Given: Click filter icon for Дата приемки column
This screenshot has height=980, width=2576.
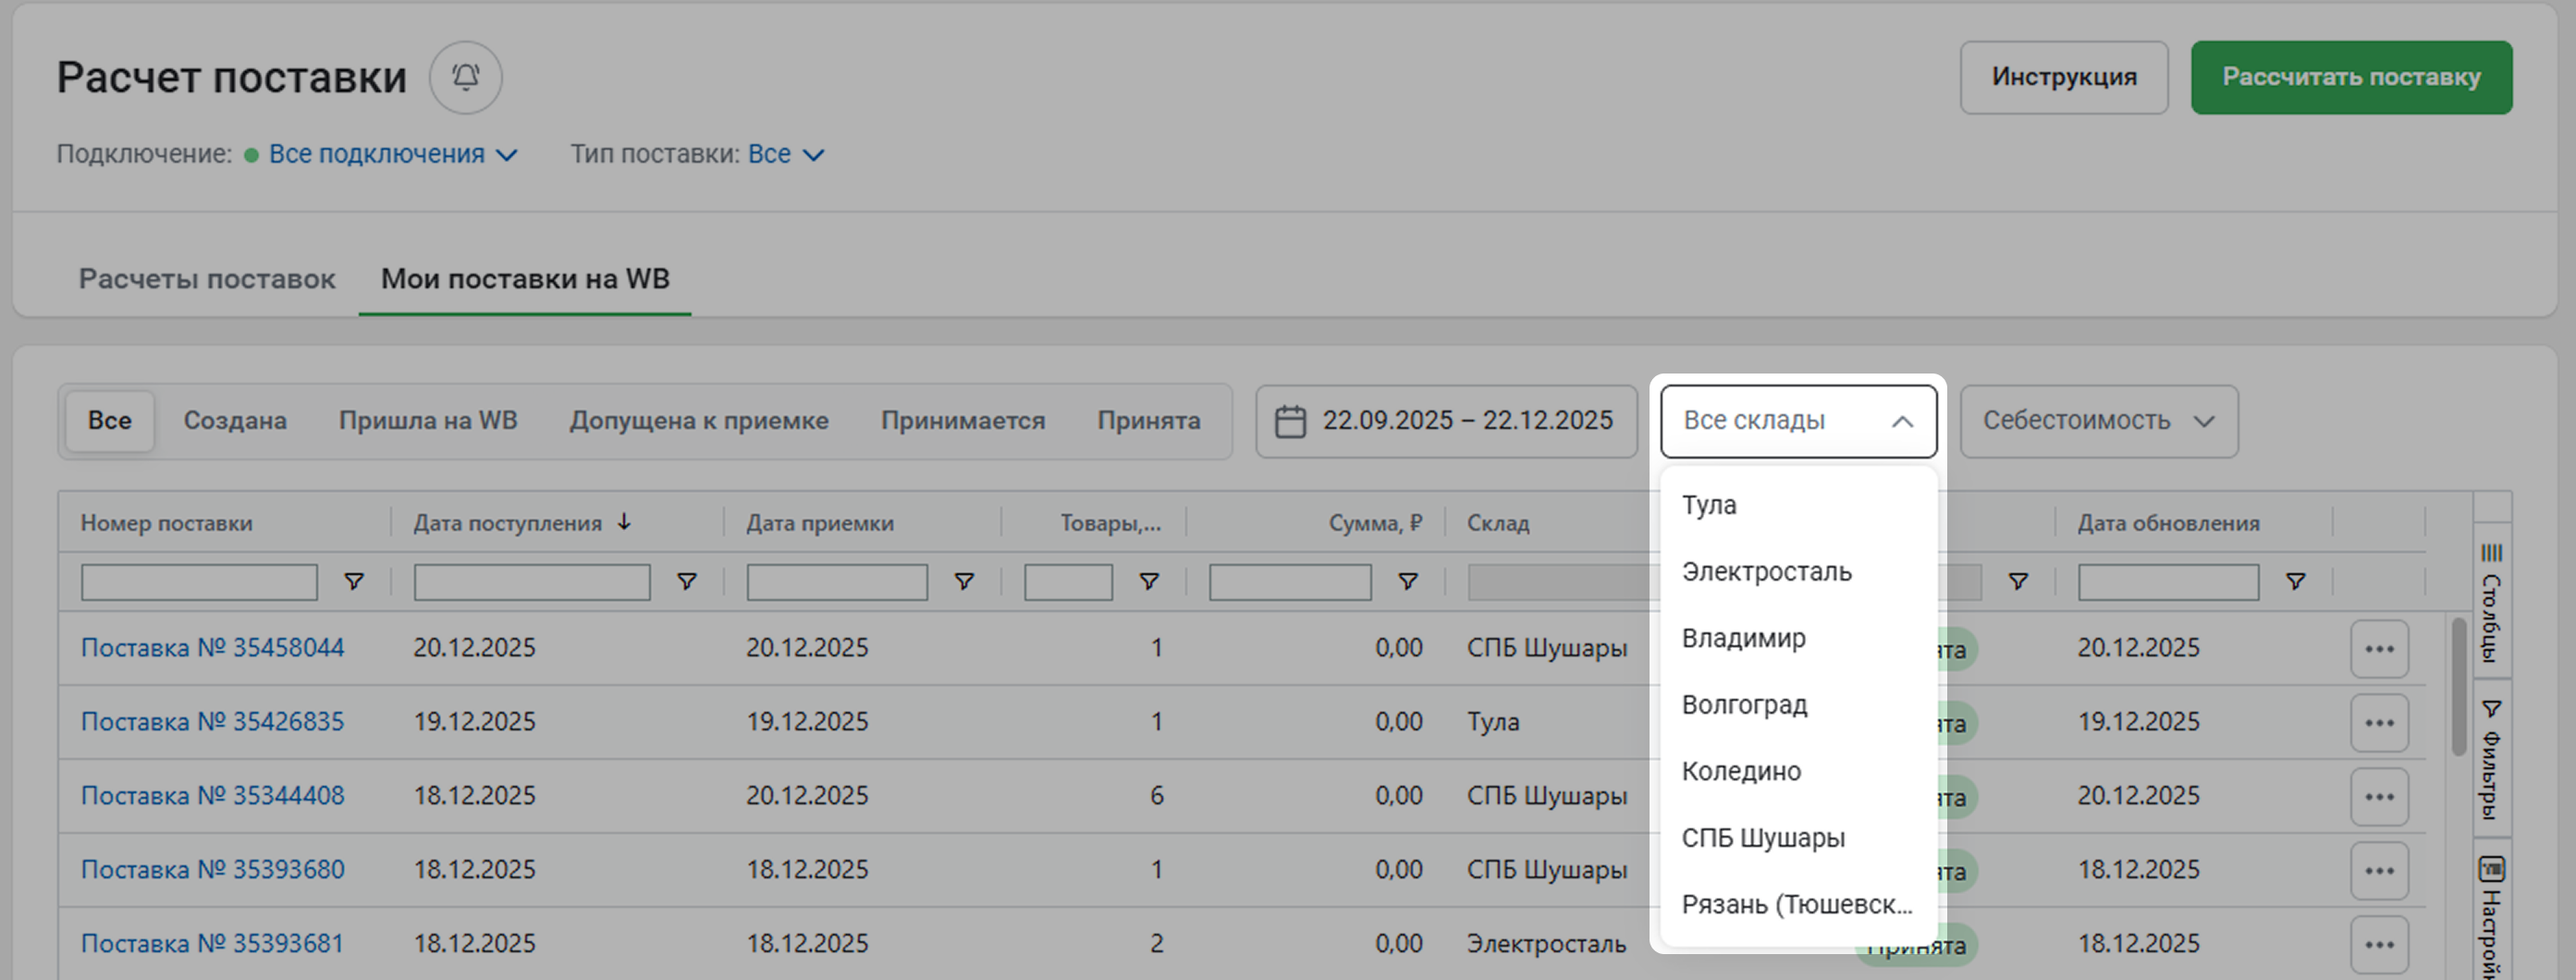Looking at the screenshot, I should coord(963,581).
